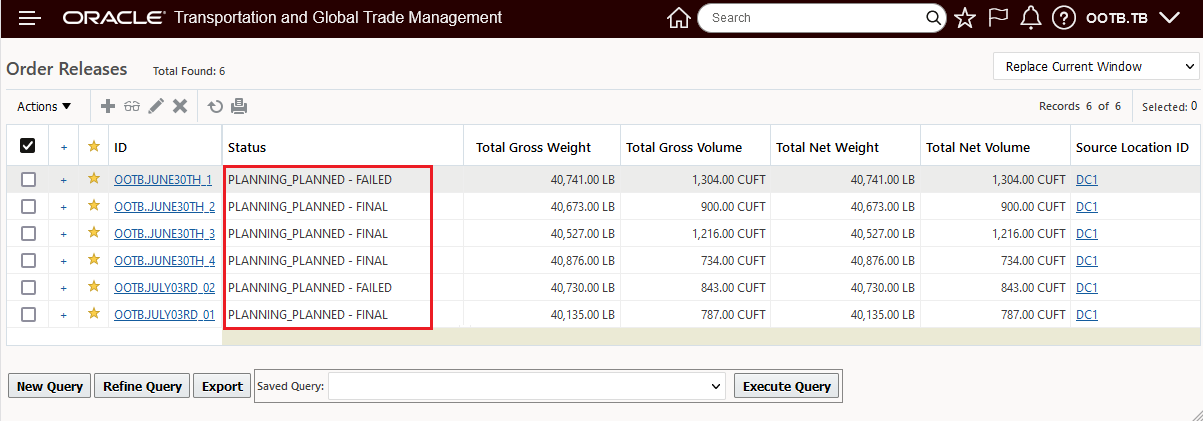1203x421 pixels.
Task: Click the New plus toolbar icon
Action: [108, 106]
